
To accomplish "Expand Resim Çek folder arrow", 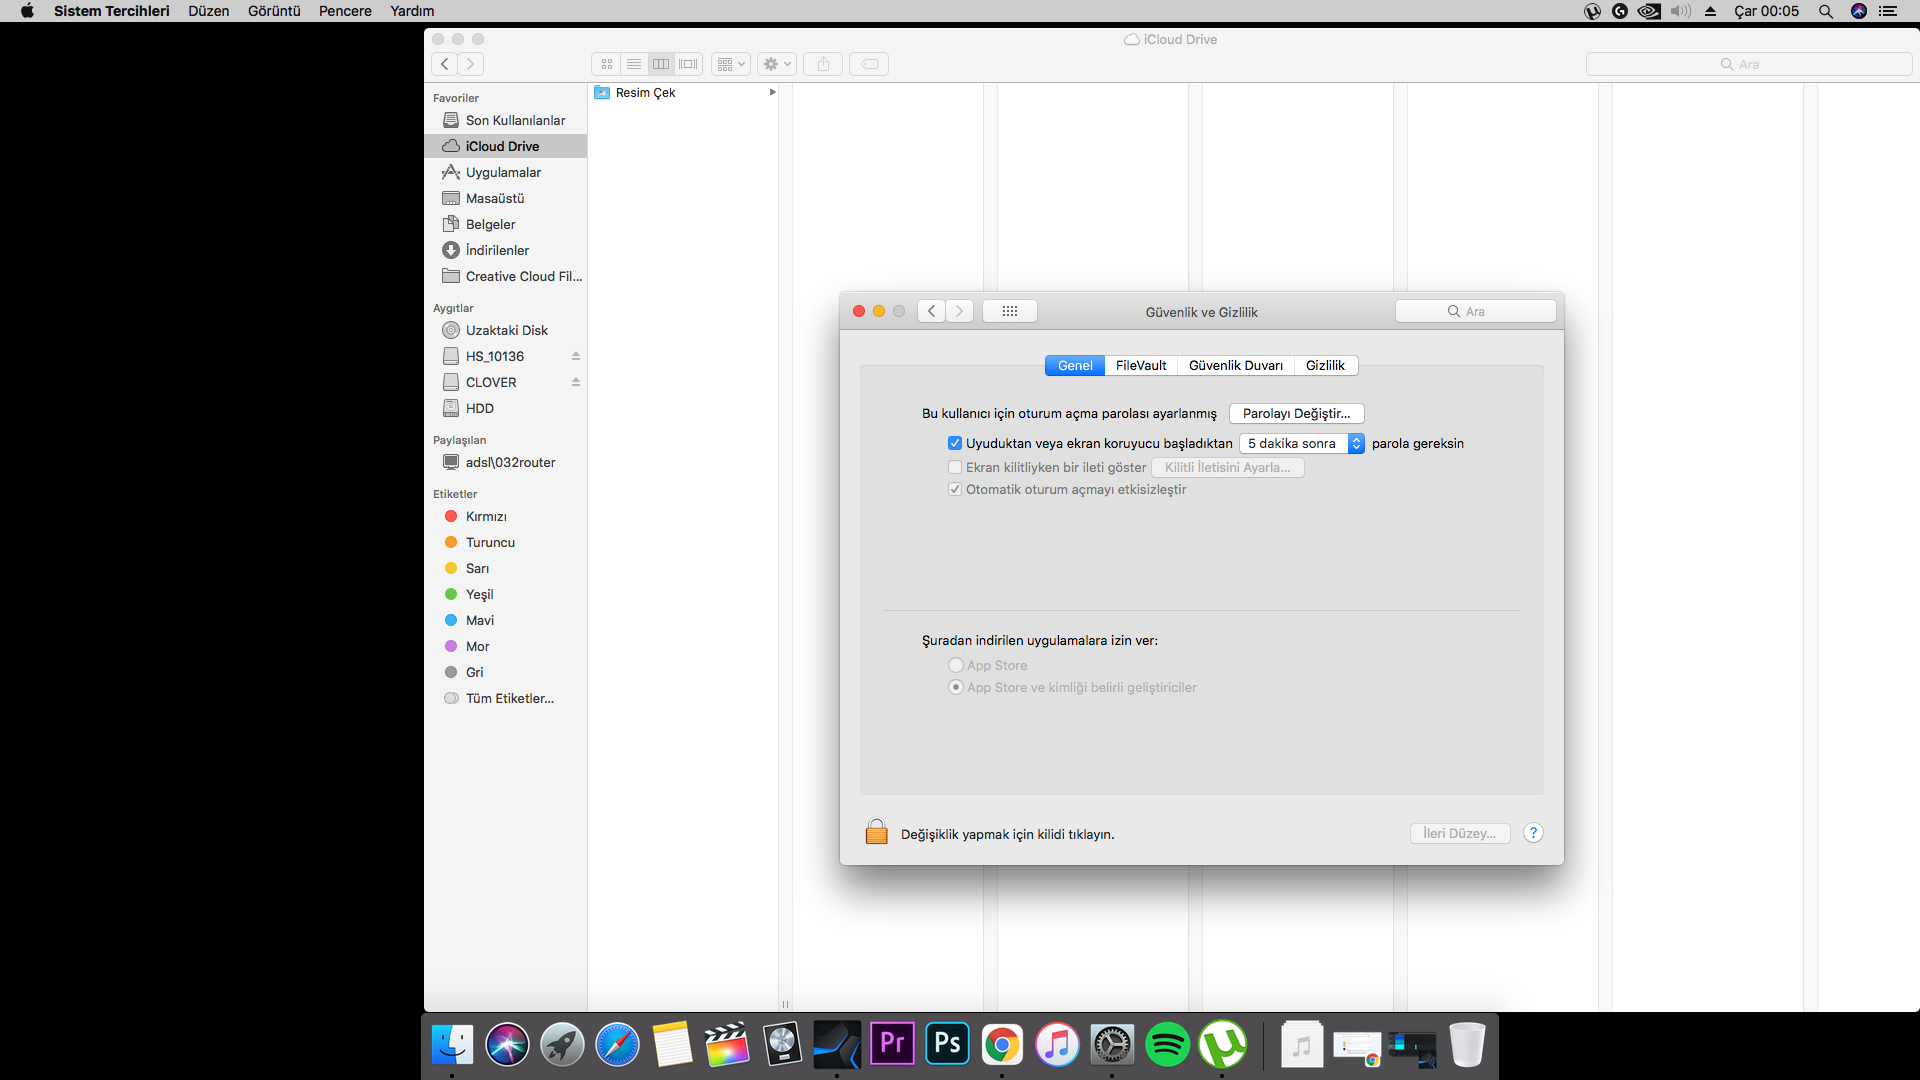I will tap(772, 92).
